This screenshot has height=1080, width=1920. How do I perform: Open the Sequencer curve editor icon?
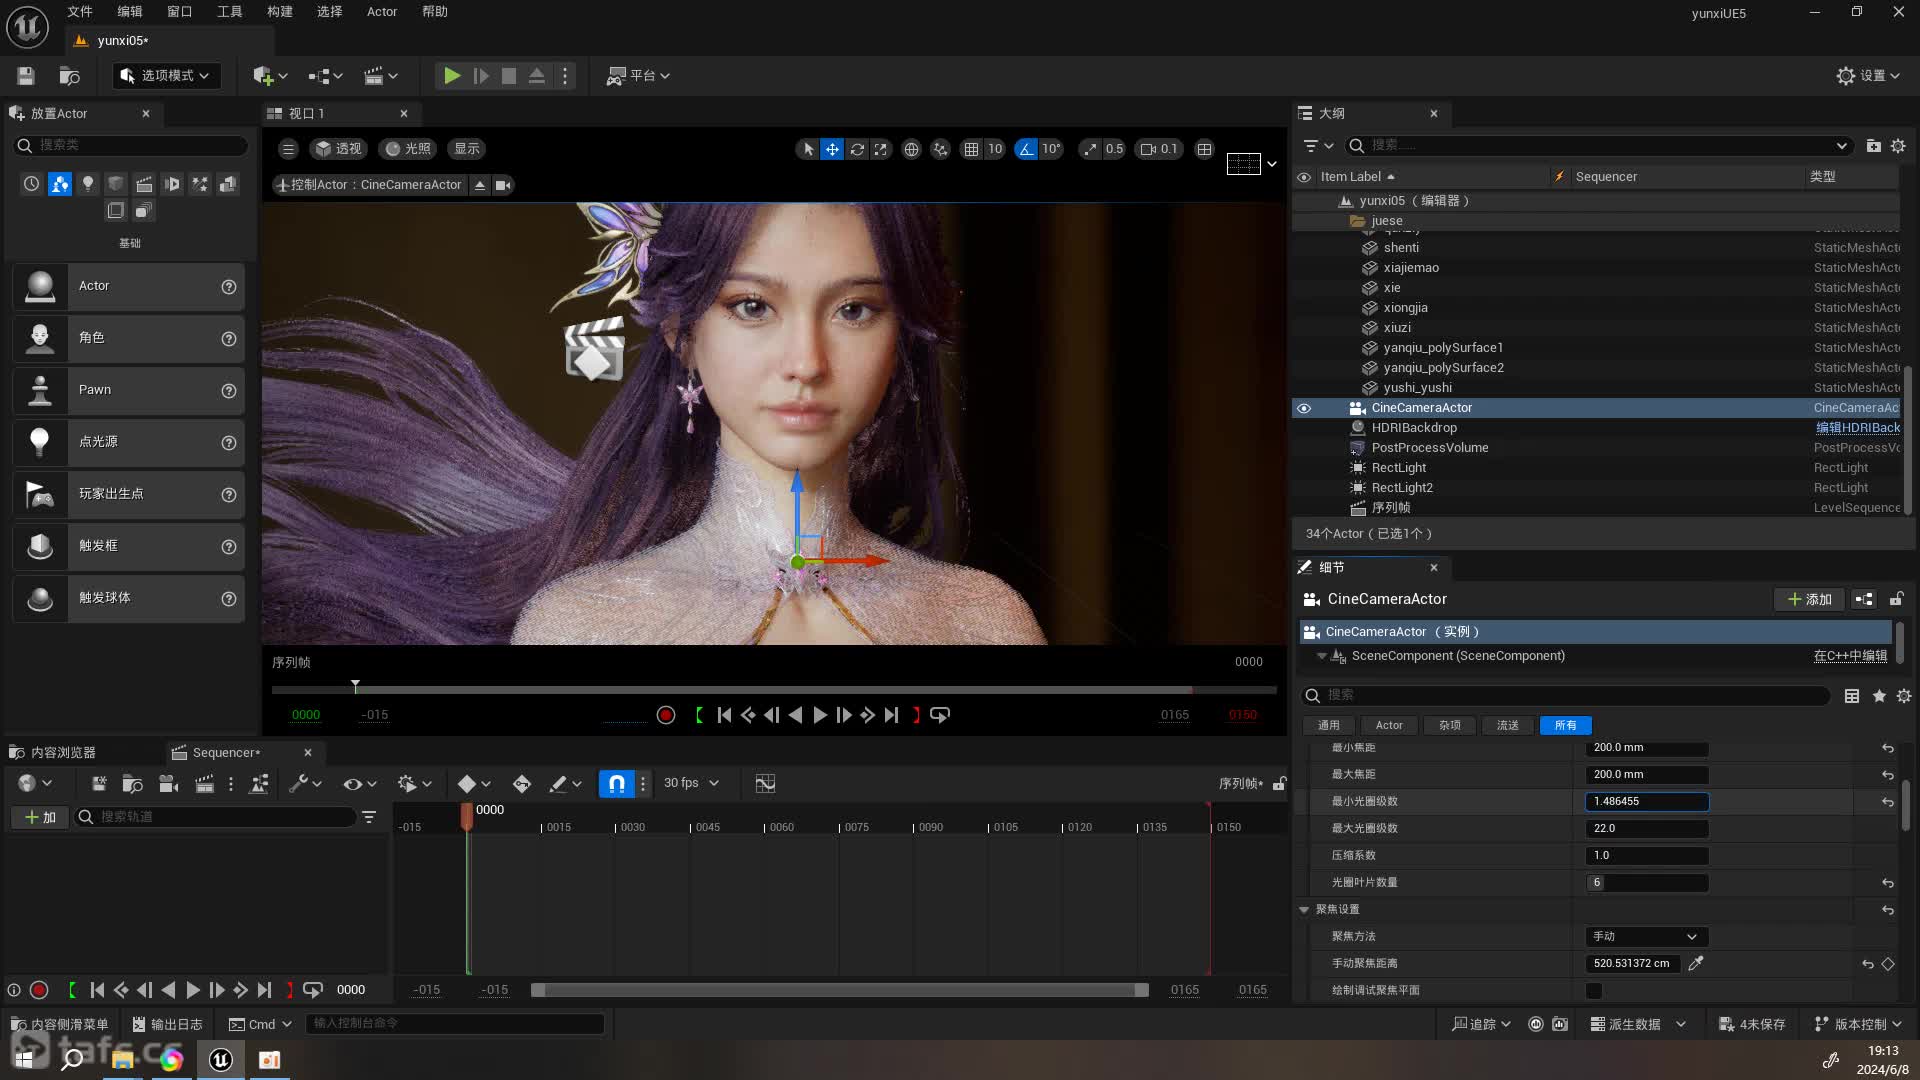pos(765,784)
